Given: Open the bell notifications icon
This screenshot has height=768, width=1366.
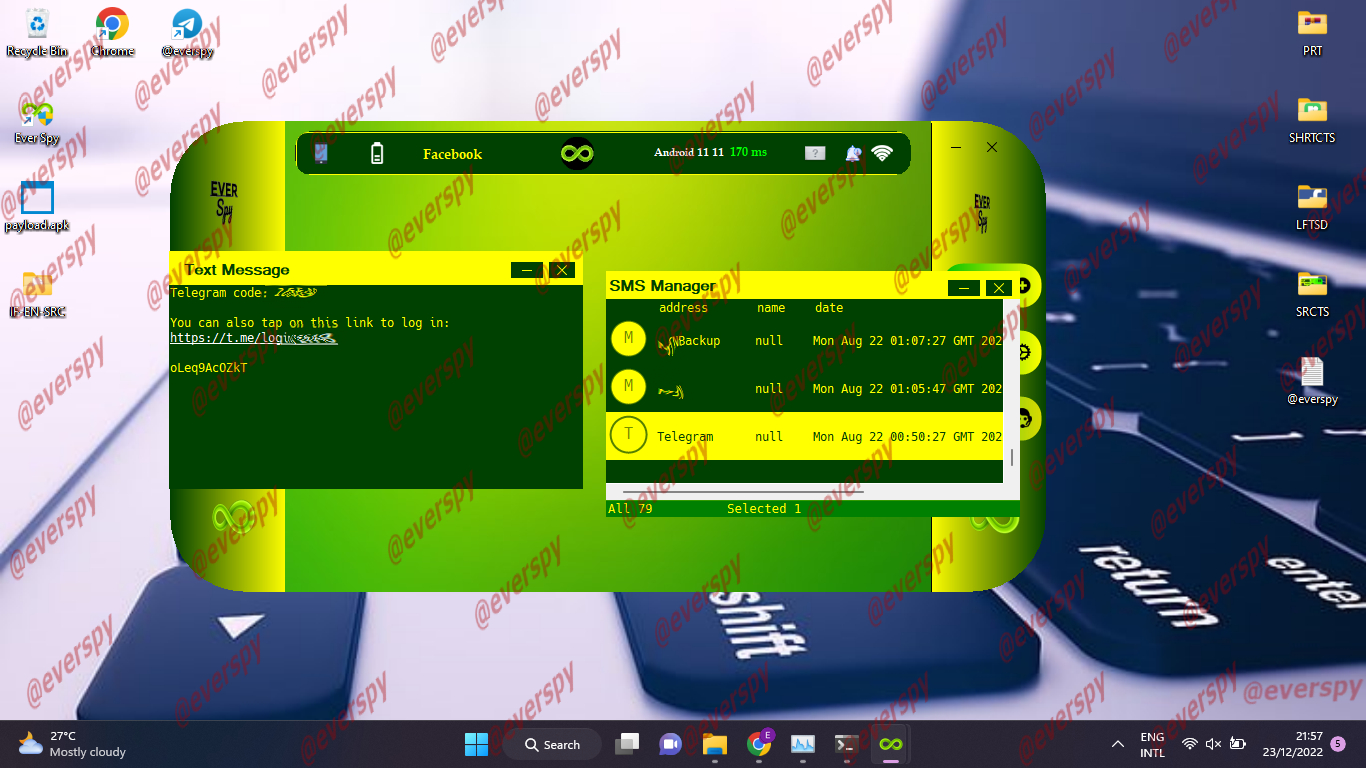Looking at the screenshot, I should [852, 153].
